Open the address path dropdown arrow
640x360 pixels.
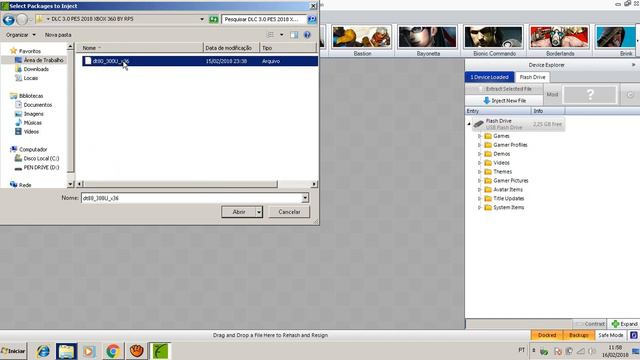(202, 19)
